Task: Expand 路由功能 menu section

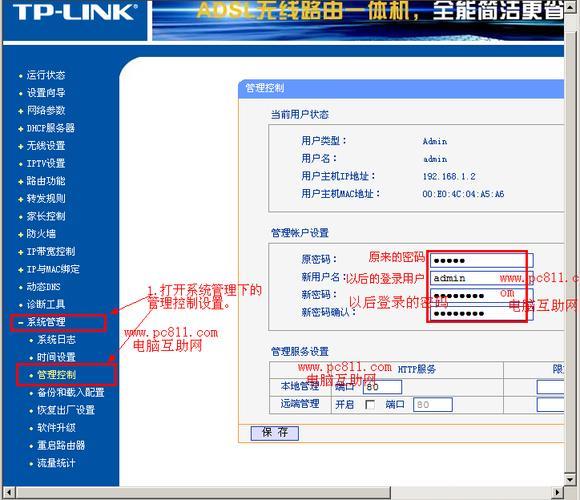Action: click(45, 181)
